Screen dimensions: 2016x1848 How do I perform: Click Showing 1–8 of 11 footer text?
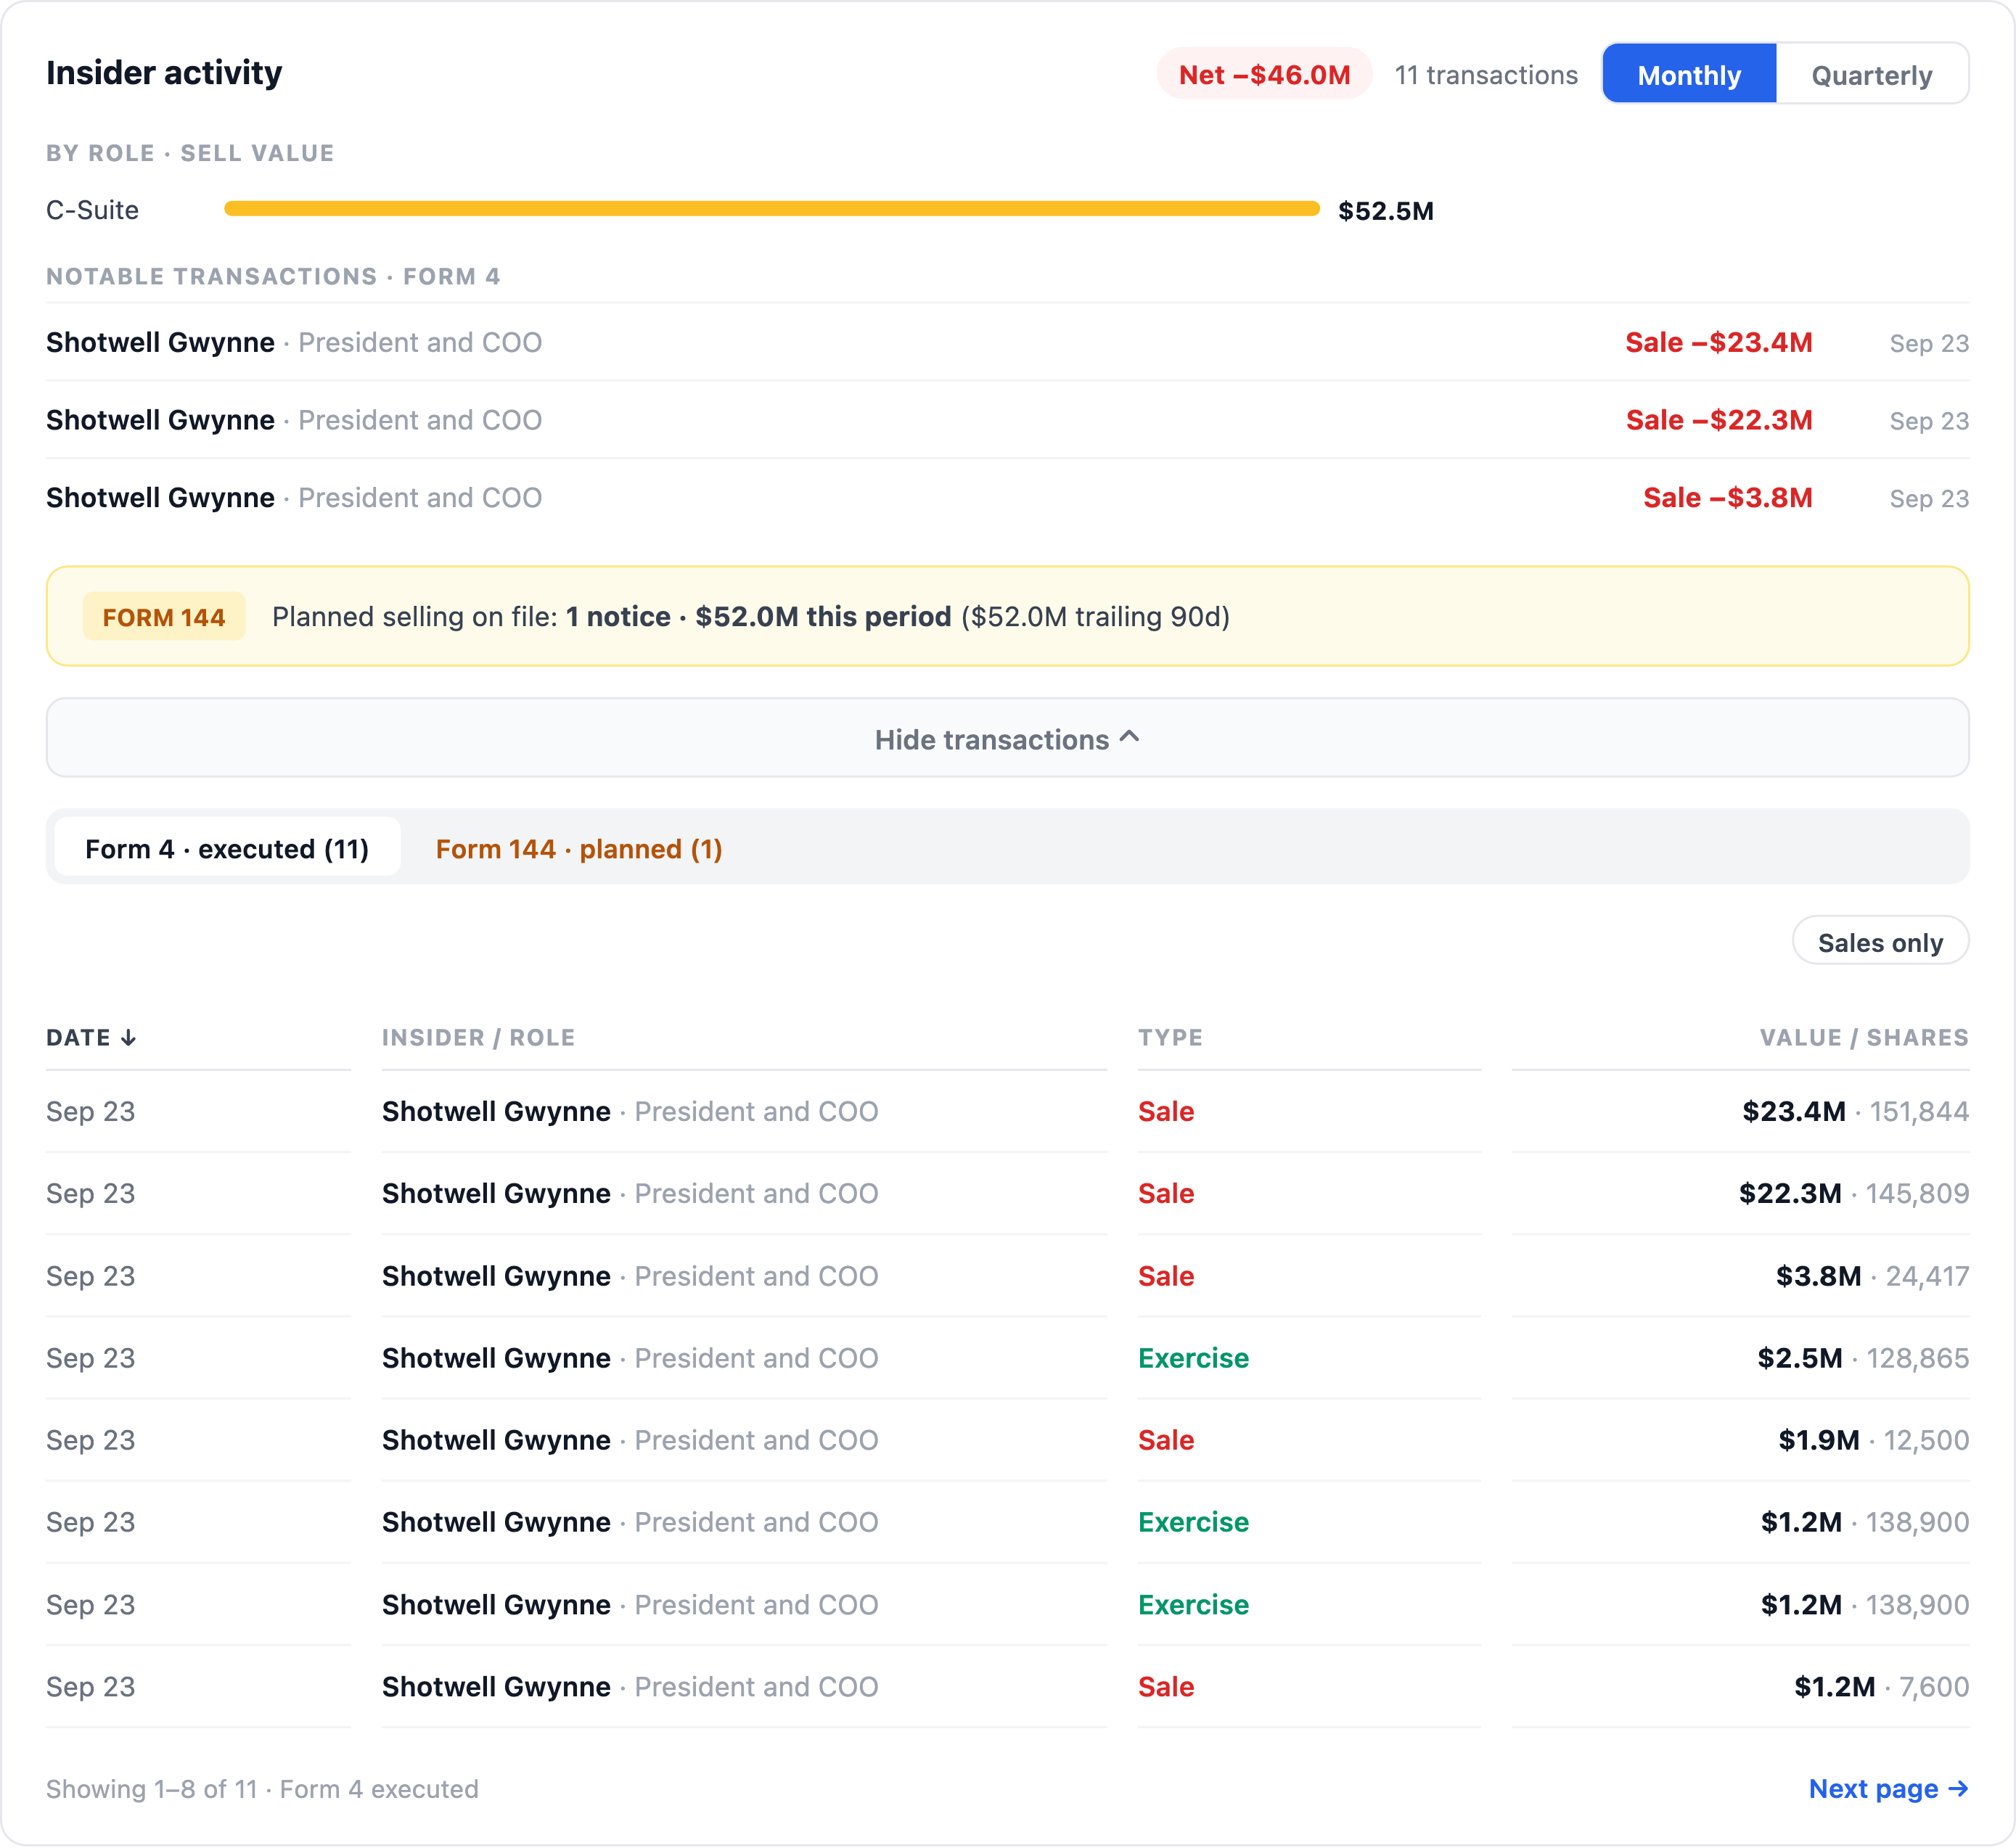[x=262, y=1788]
